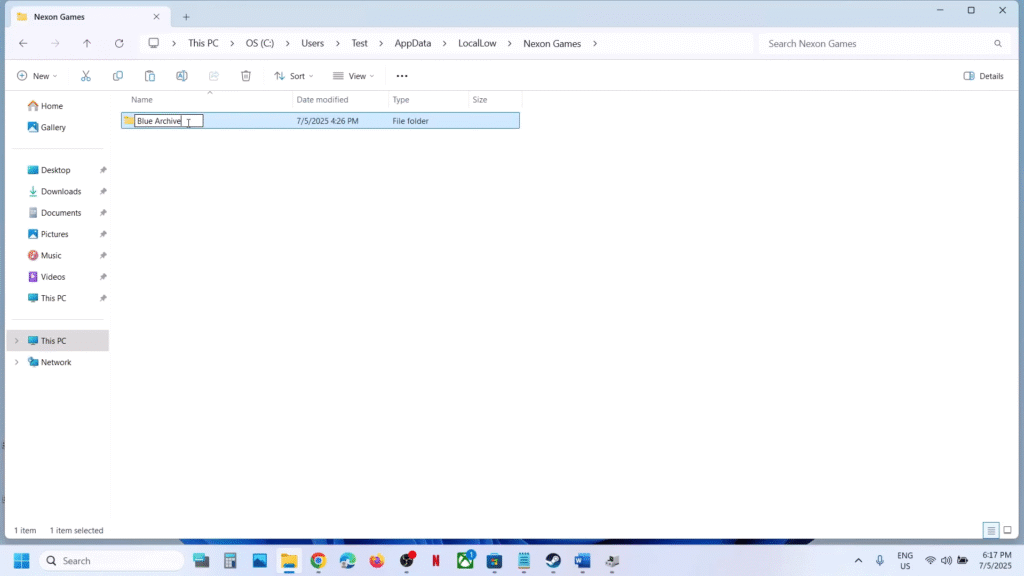Navigate to AppData breadcrumb
This screenshot has width=1024, height=576.
[413, 43]
